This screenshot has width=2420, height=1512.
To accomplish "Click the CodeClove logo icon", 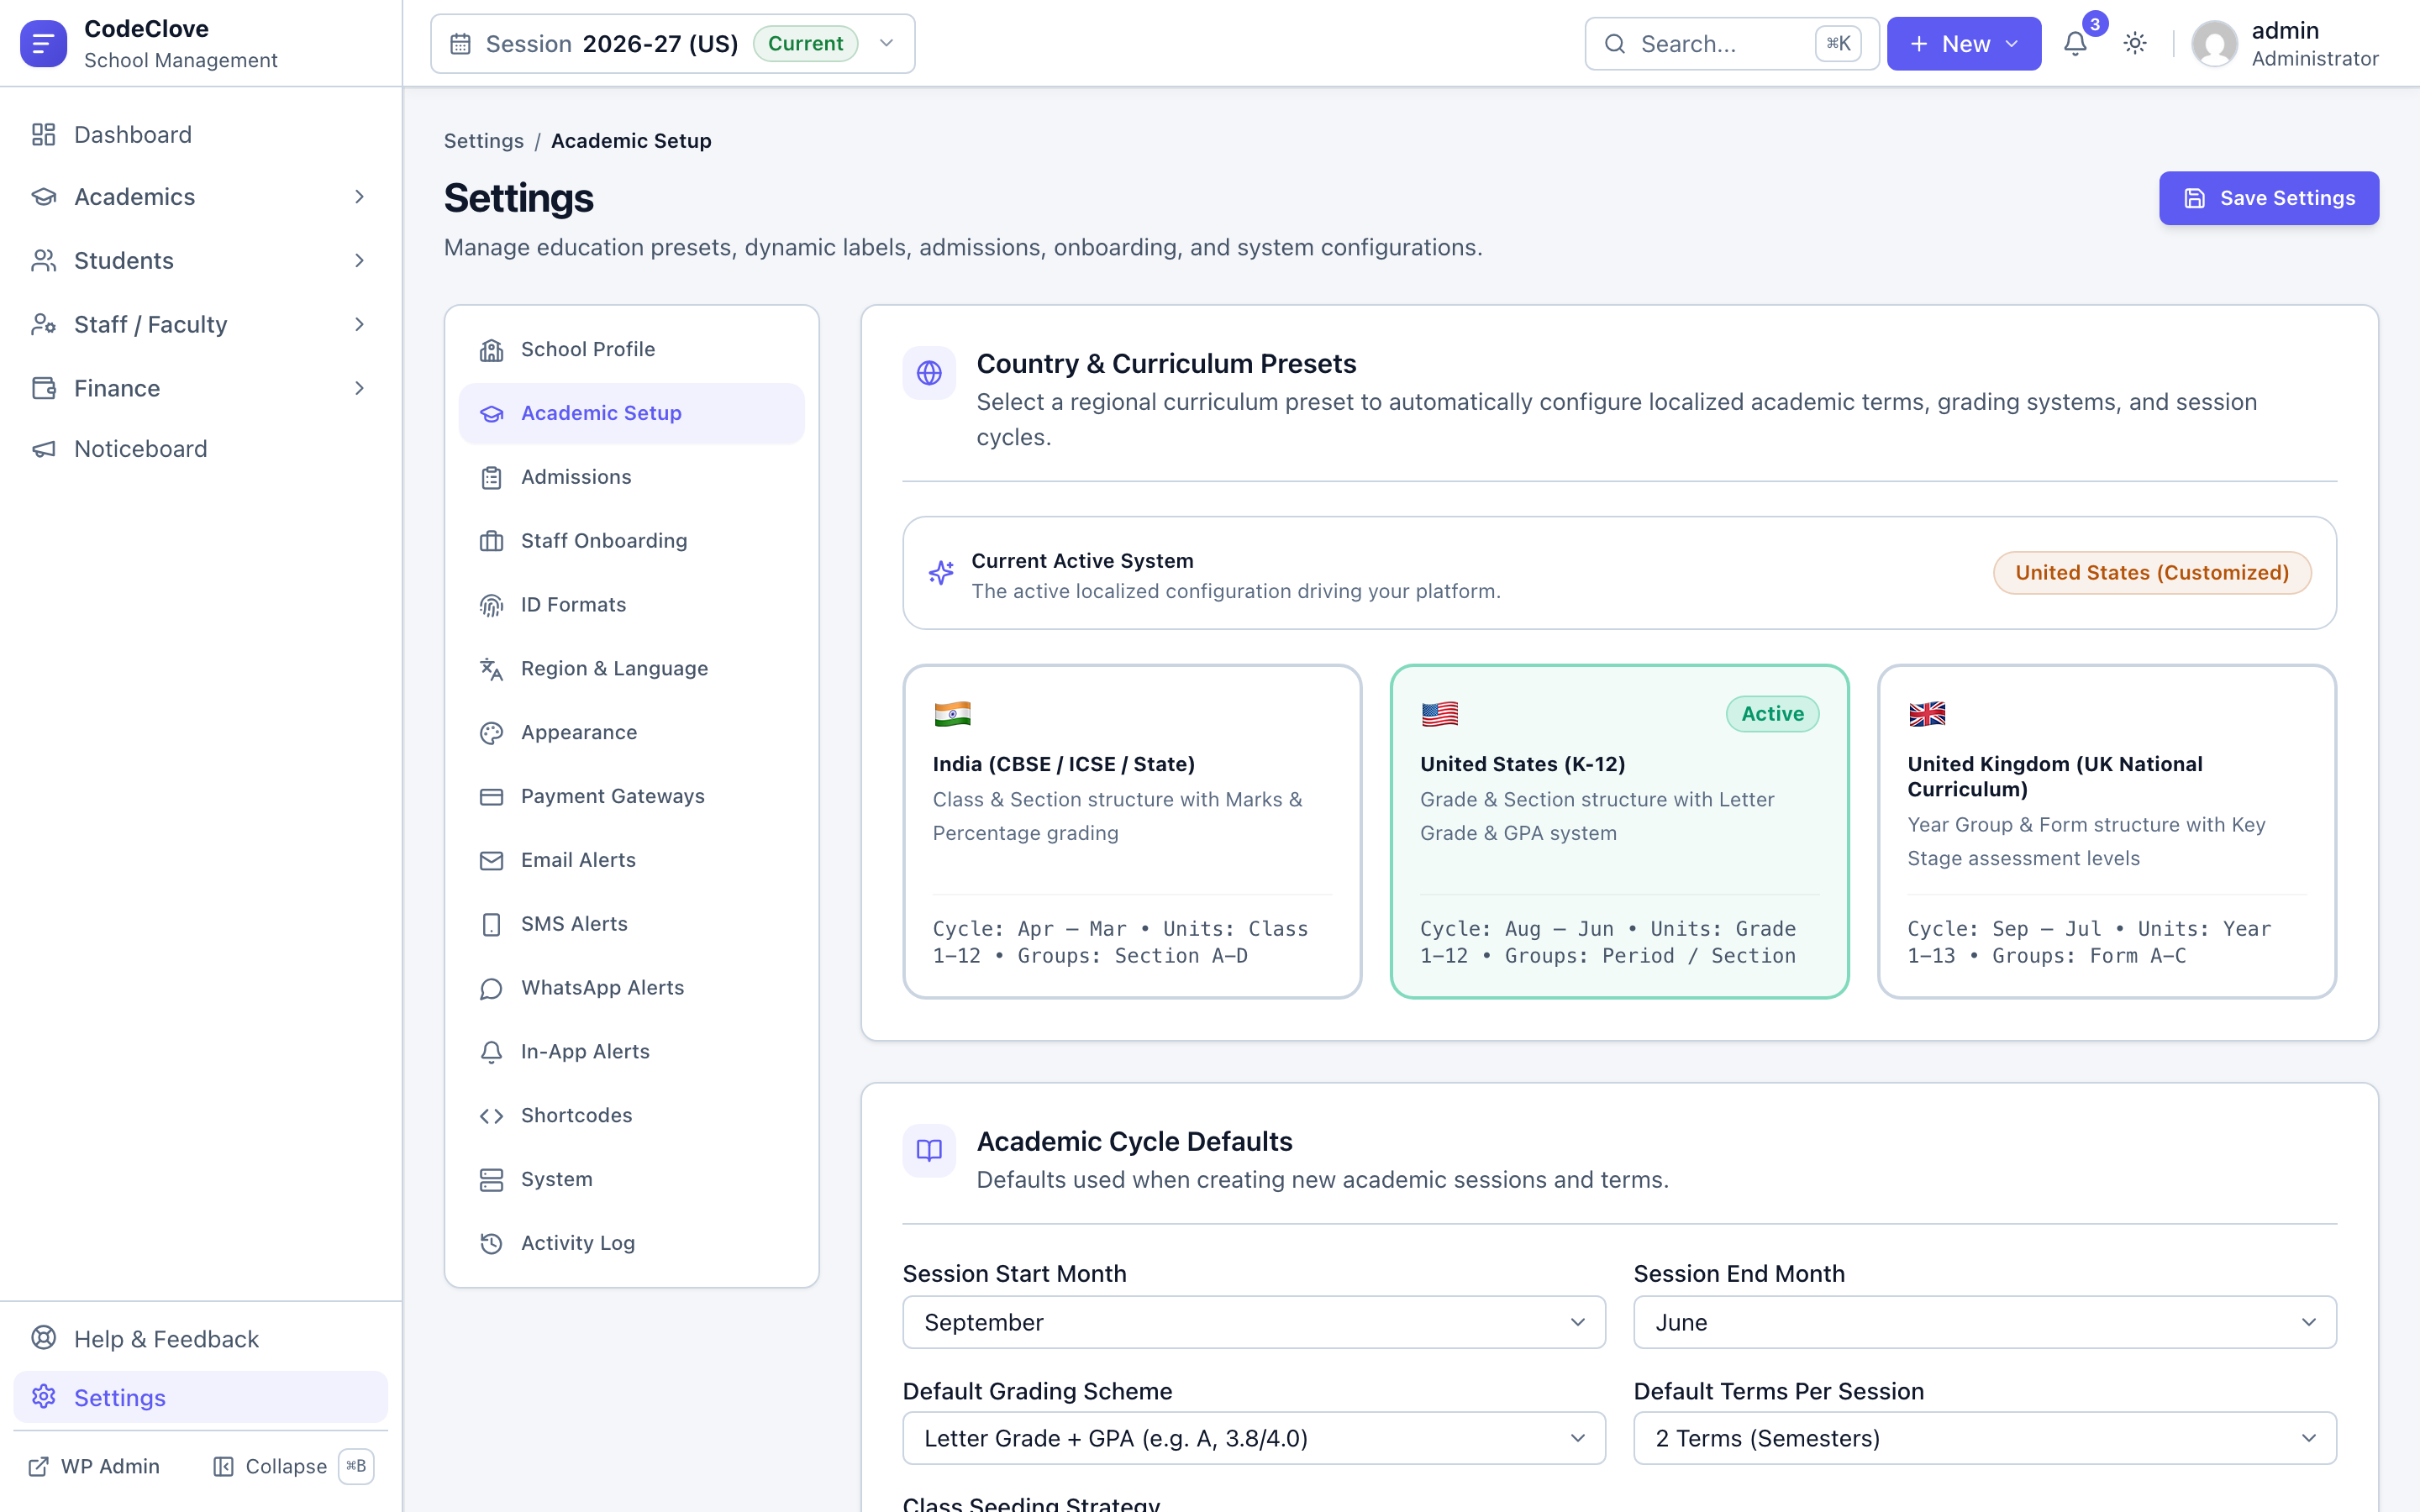I will [43, 44].
